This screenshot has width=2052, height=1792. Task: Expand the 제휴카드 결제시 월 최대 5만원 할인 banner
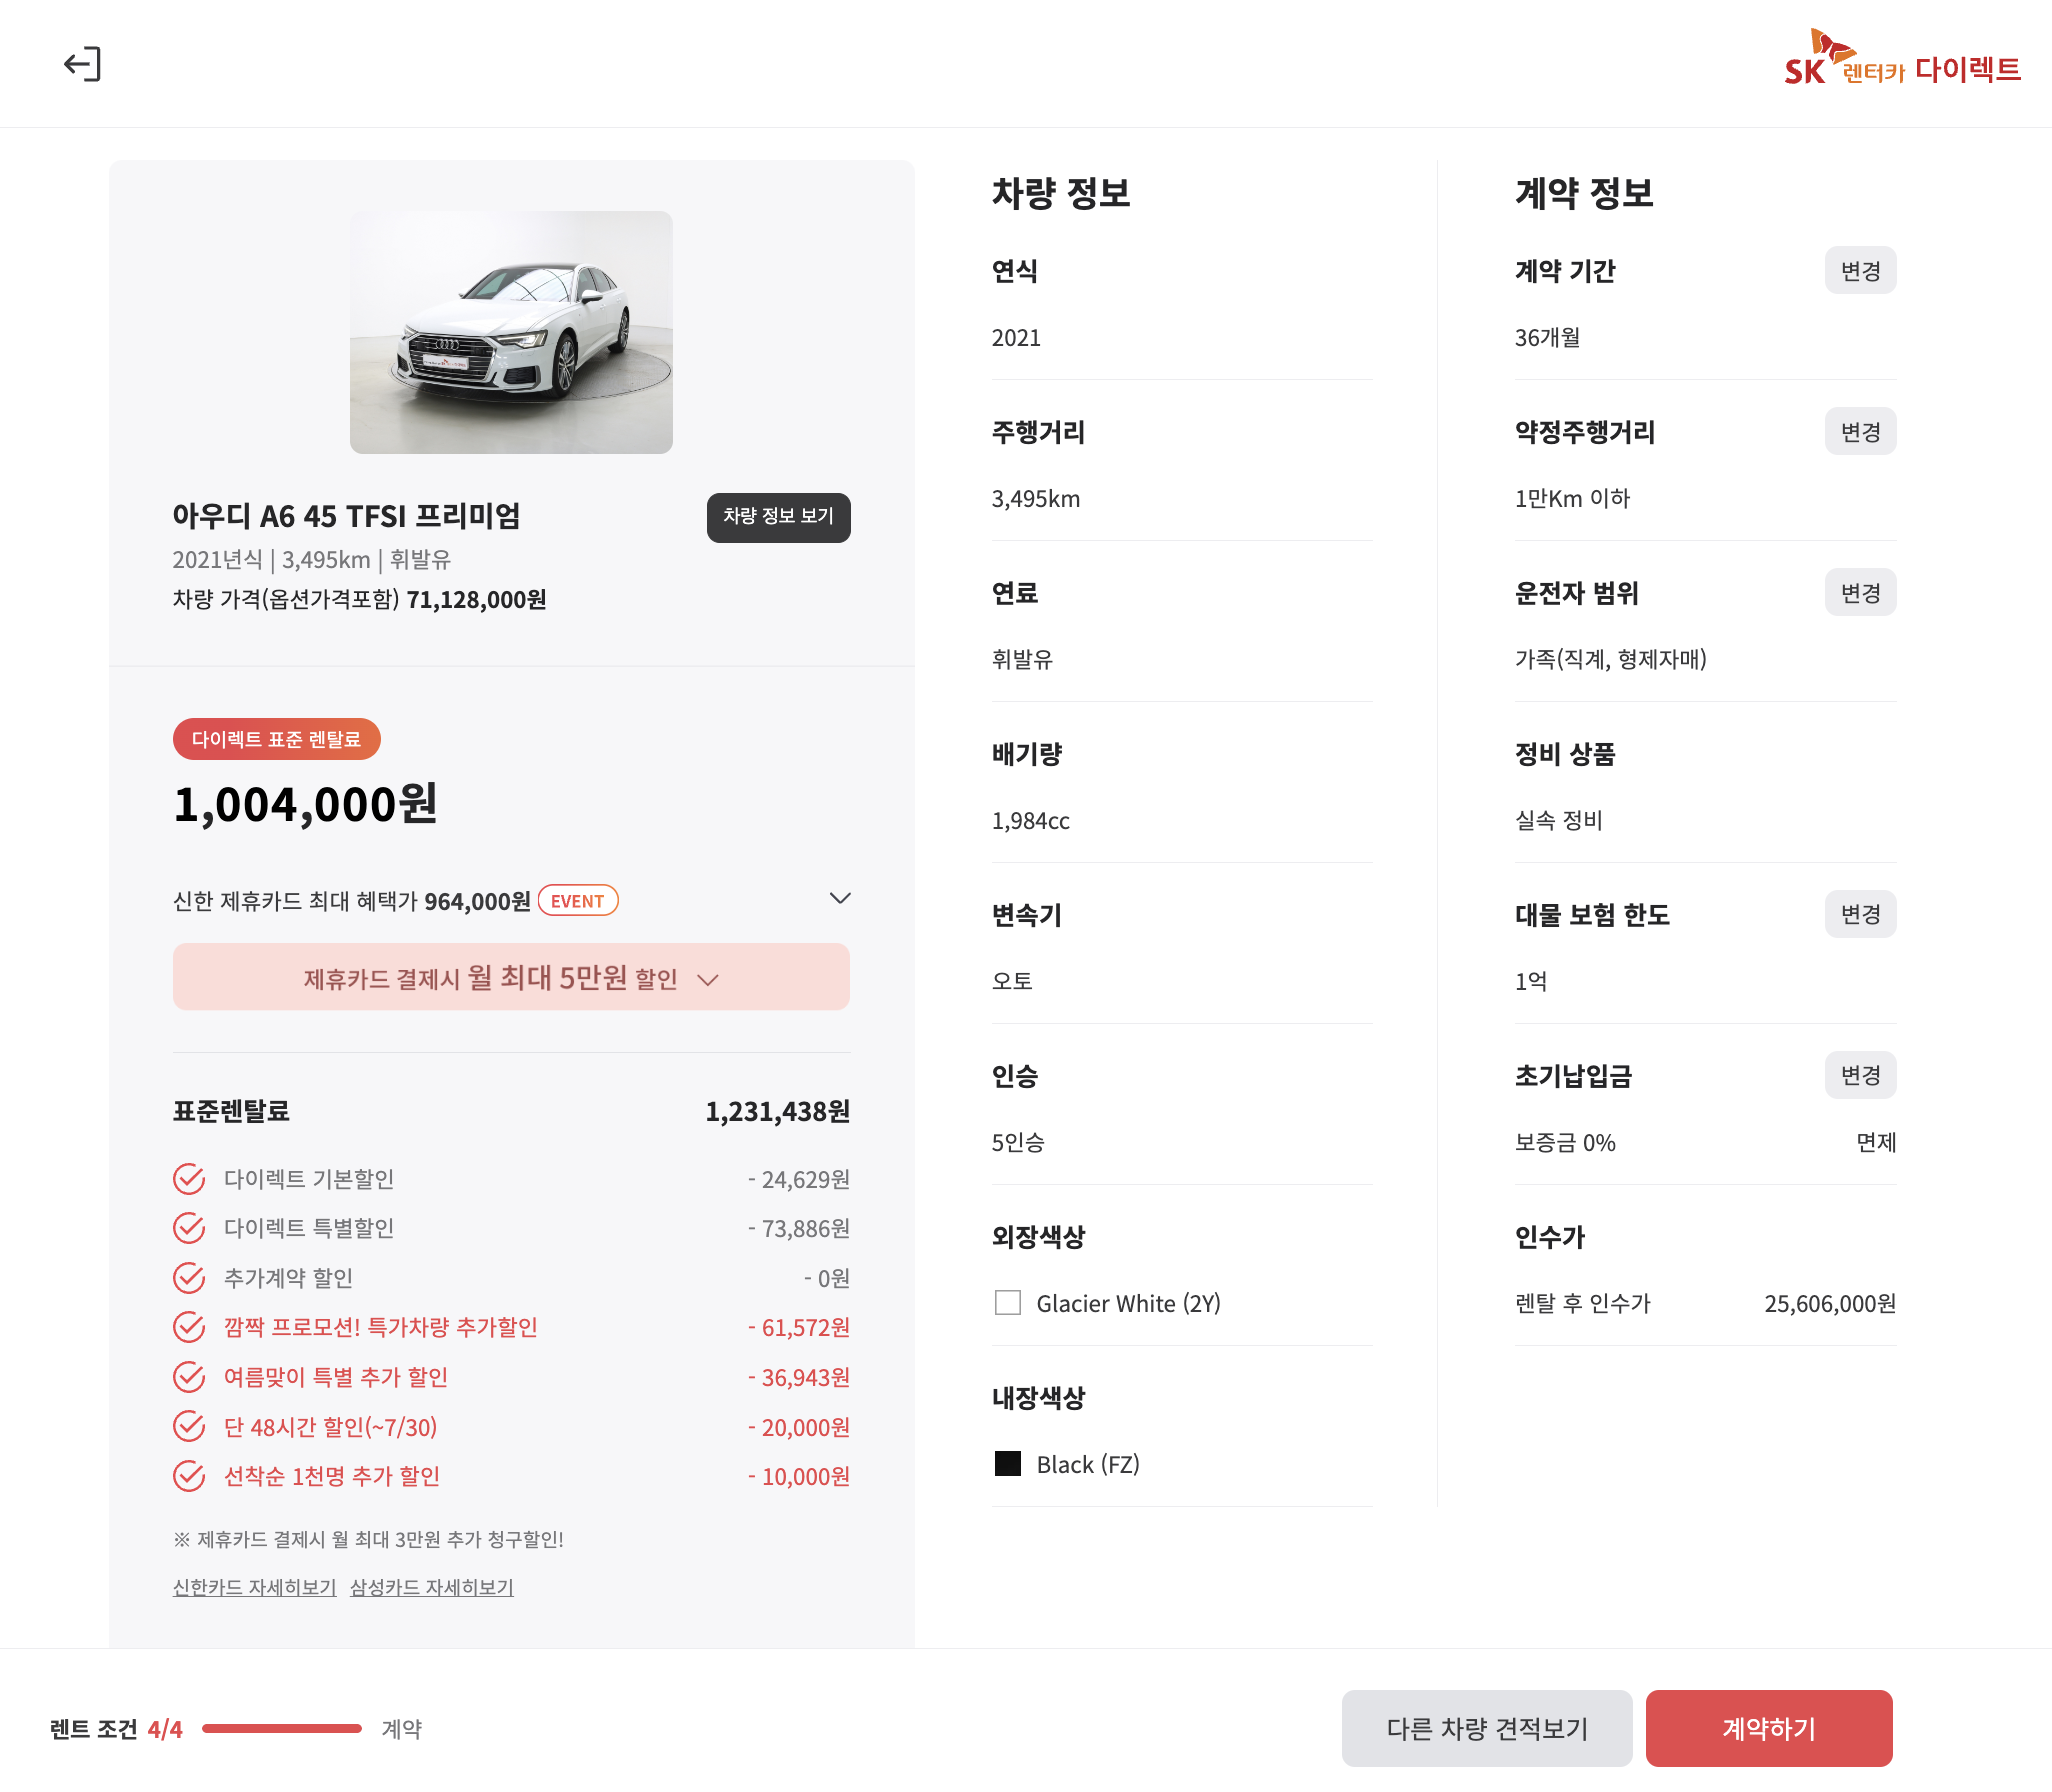tap(511, 977)
